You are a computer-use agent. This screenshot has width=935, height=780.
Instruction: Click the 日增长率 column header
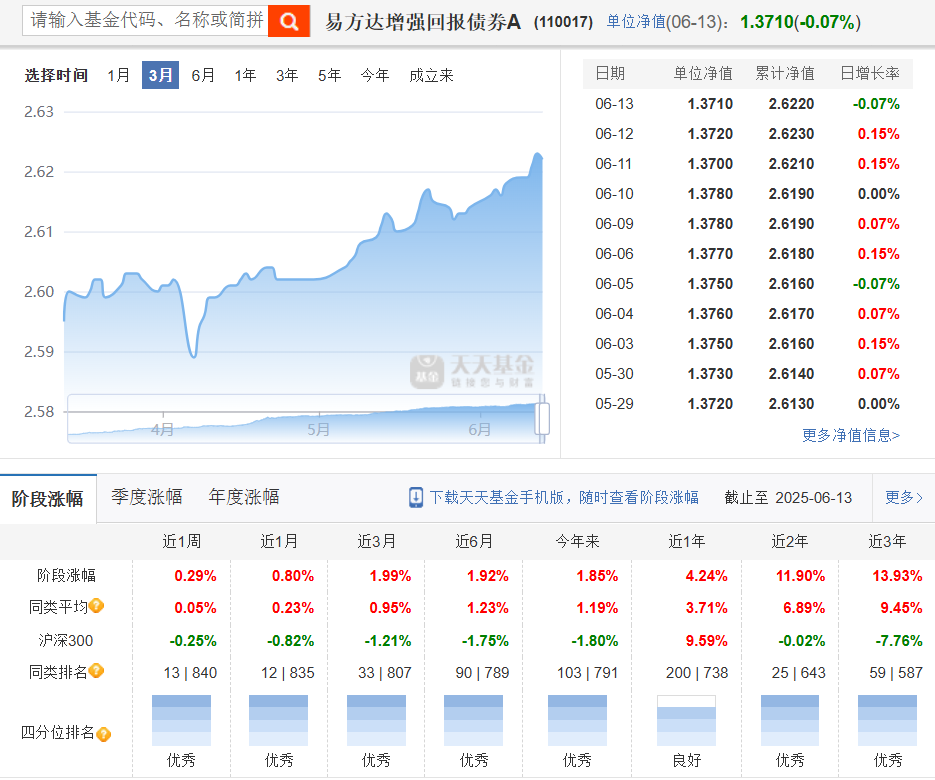click(870, 73)
